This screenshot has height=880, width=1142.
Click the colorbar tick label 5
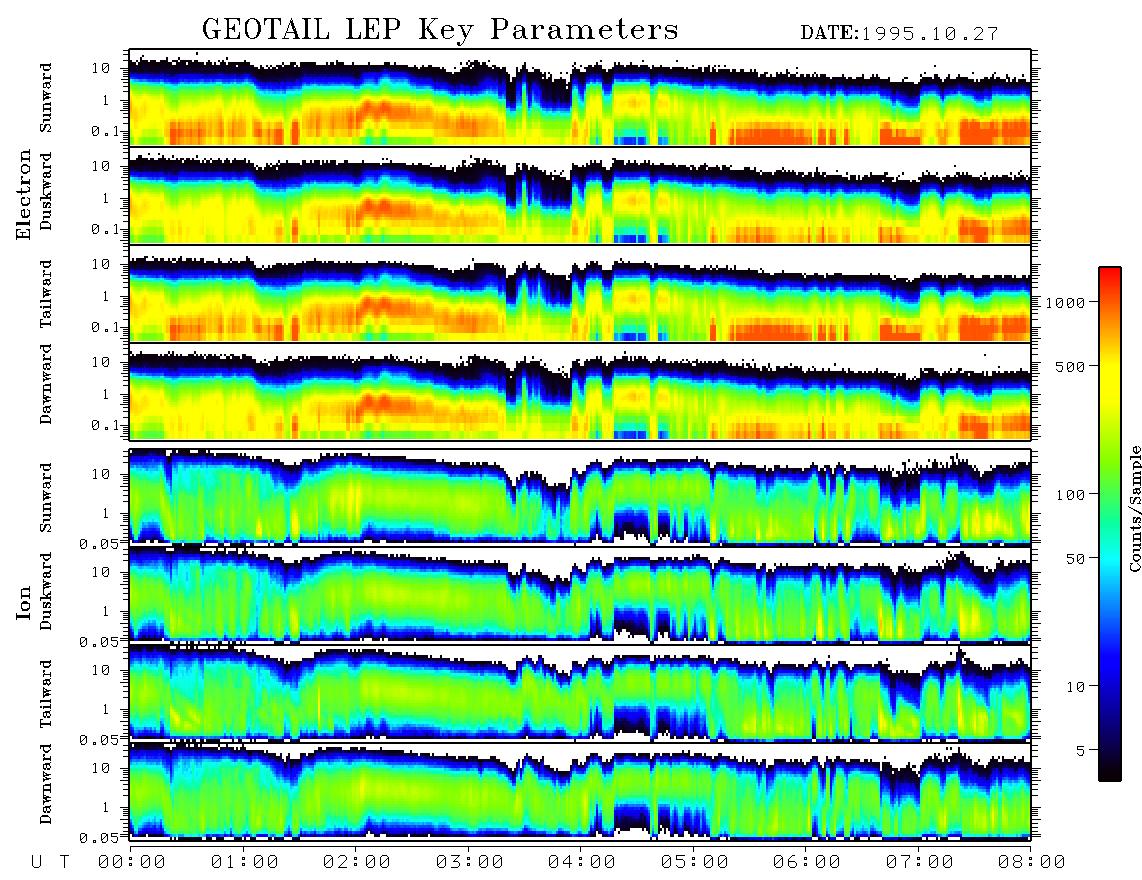(1080, 751)
